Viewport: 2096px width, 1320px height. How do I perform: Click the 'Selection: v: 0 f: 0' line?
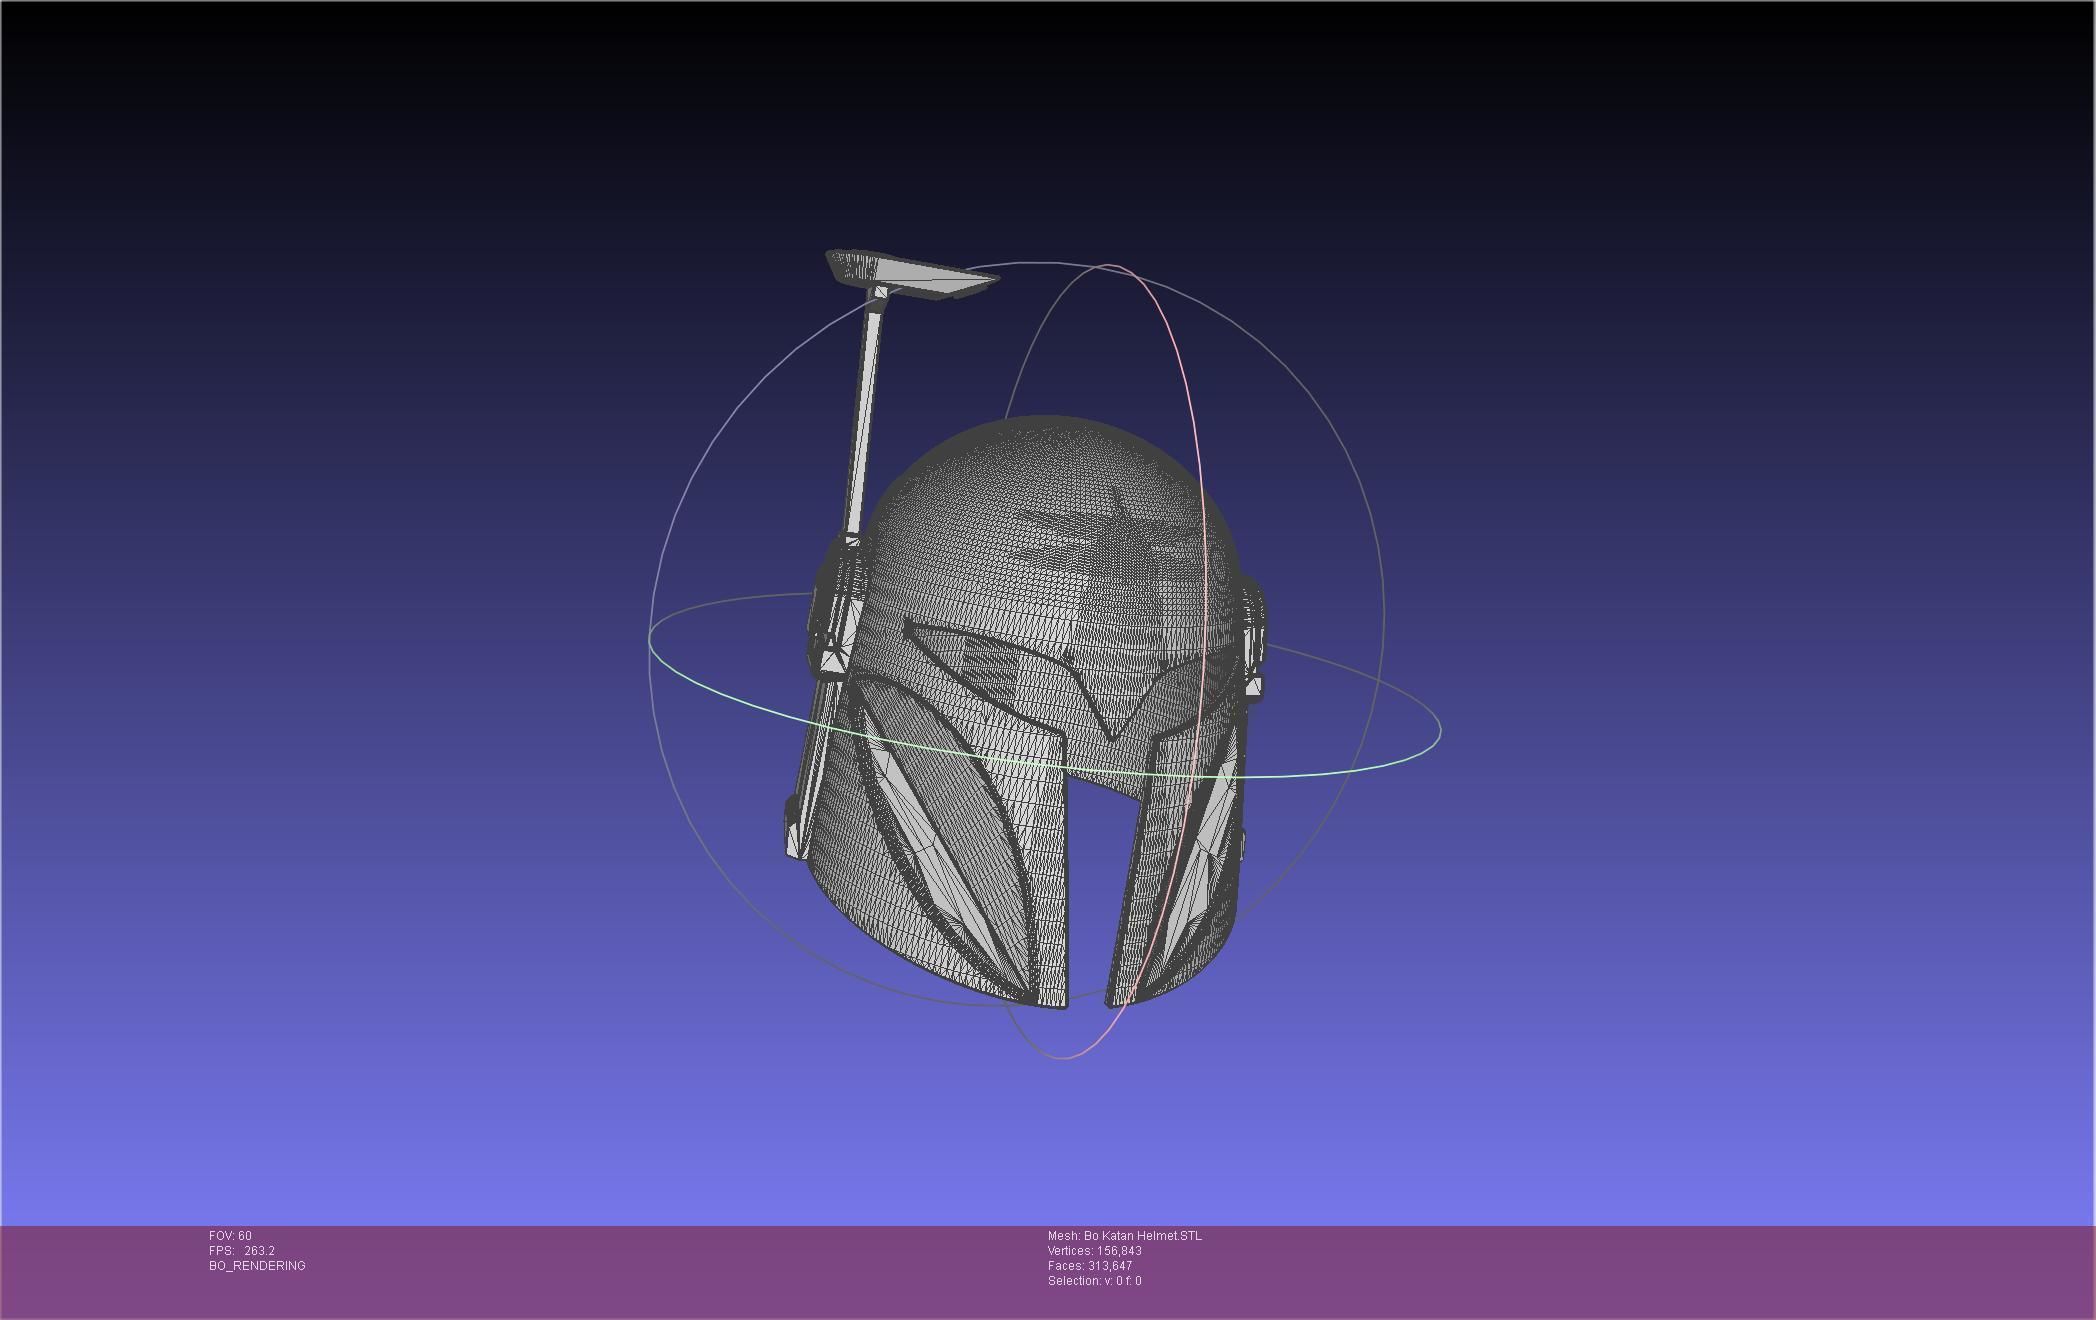coord(1095,1281)
